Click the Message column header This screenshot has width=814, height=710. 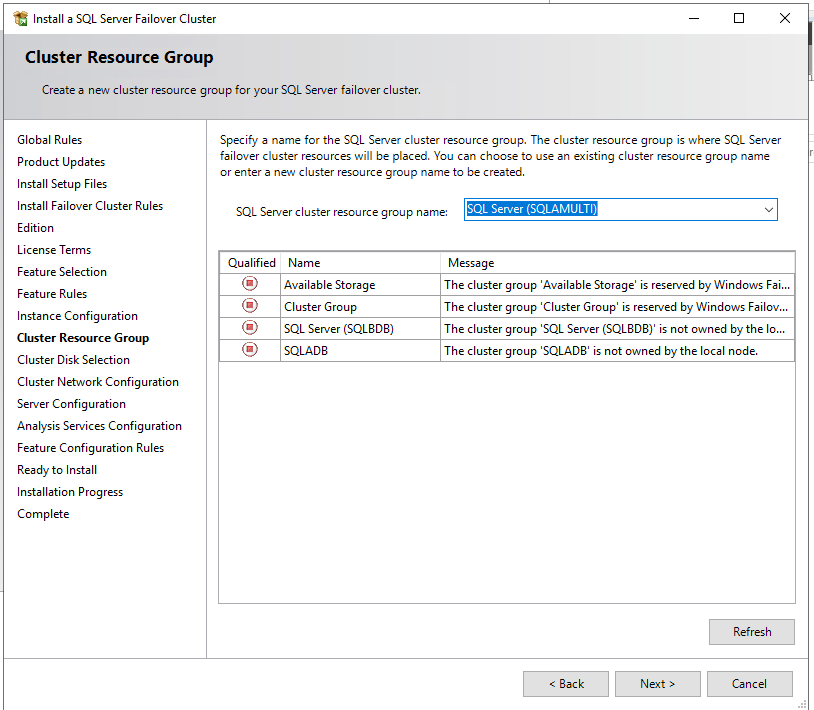[x=617, y=263]
